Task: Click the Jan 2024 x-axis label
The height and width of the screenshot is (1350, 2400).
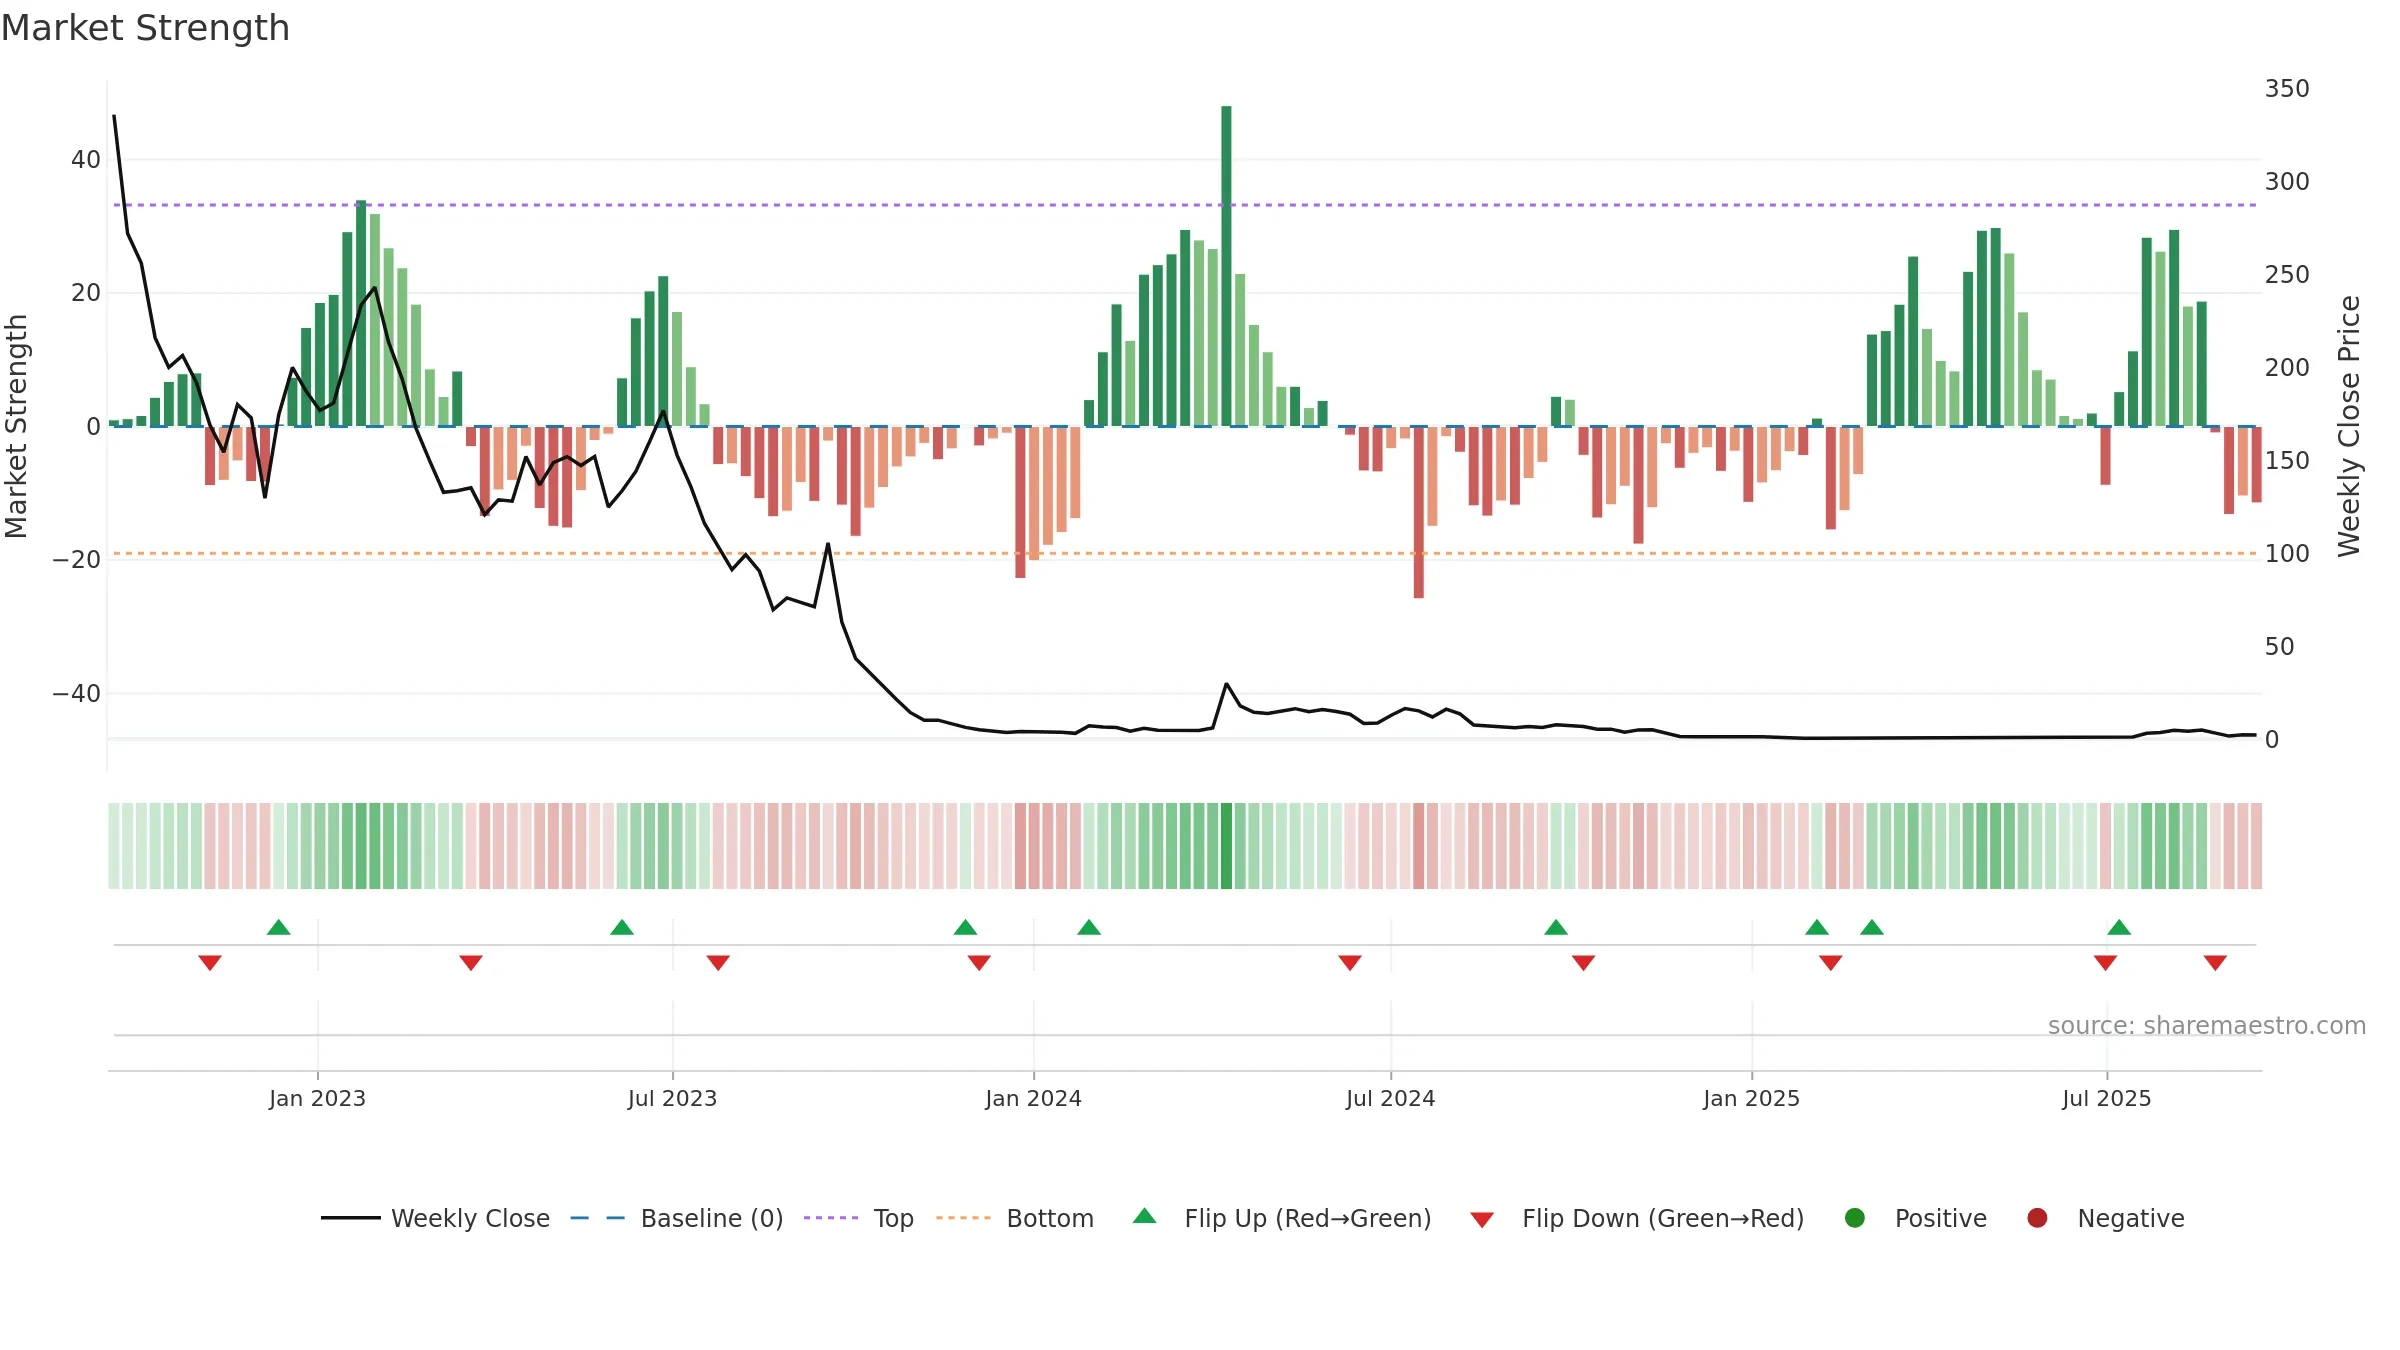Action: point(1033,1098)
